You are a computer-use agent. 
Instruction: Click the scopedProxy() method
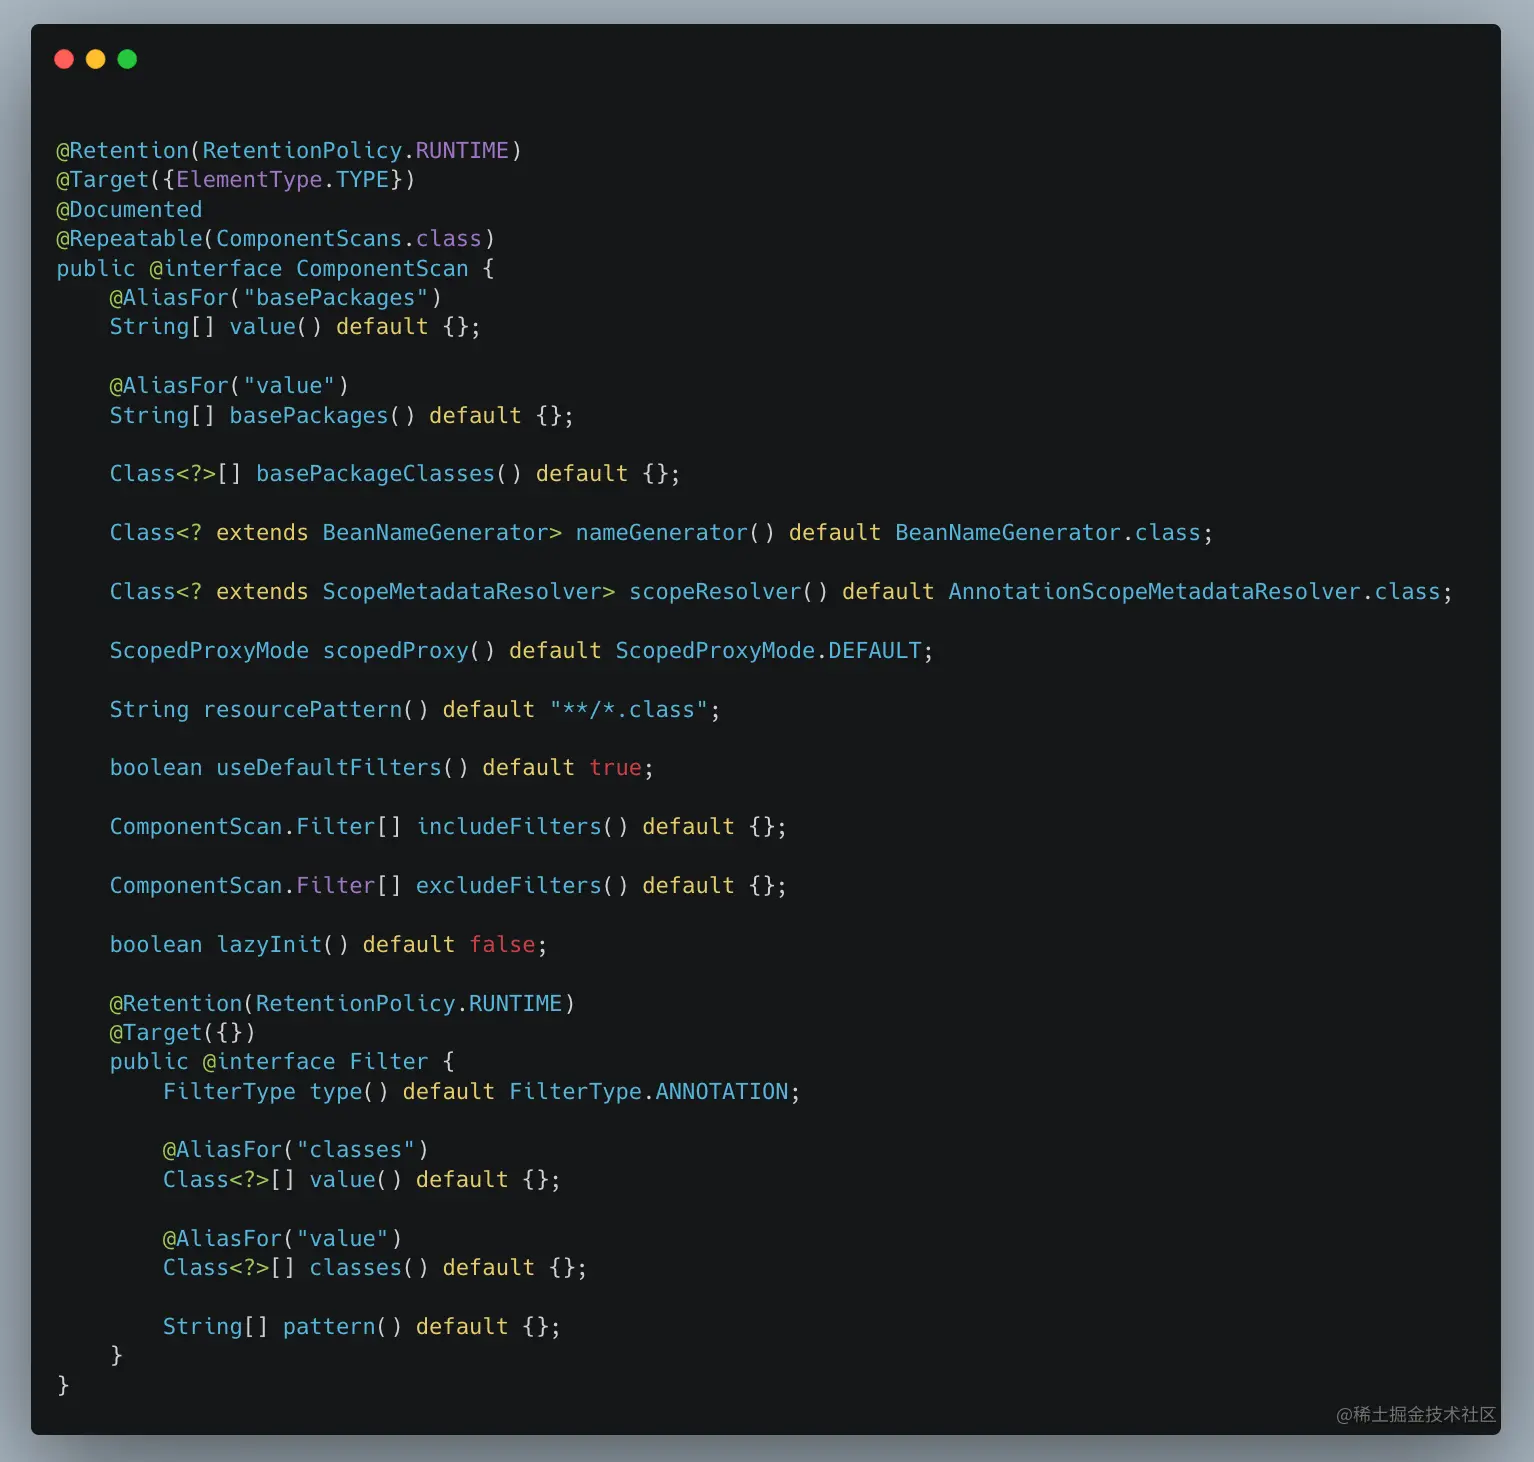tap(409, 650)
